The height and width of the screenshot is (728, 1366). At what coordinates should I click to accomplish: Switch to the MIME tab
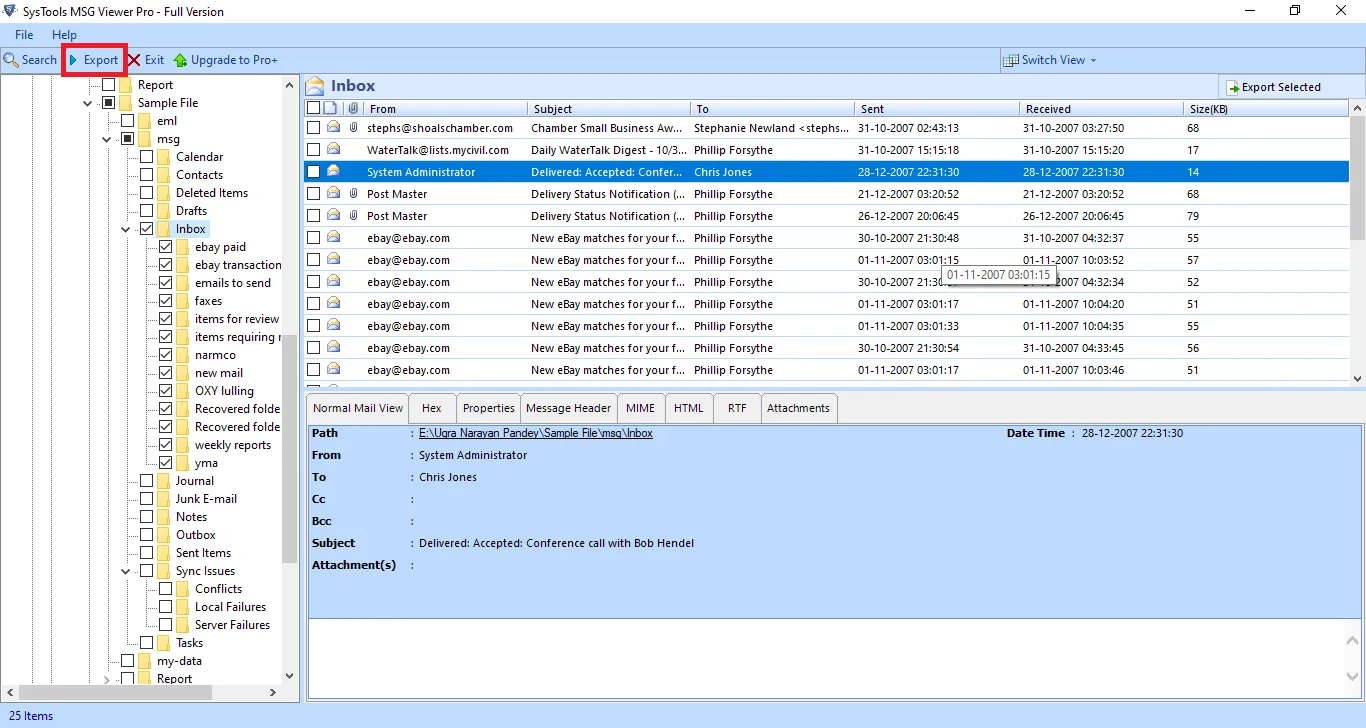pyautogui.click(x=641, y=408)
